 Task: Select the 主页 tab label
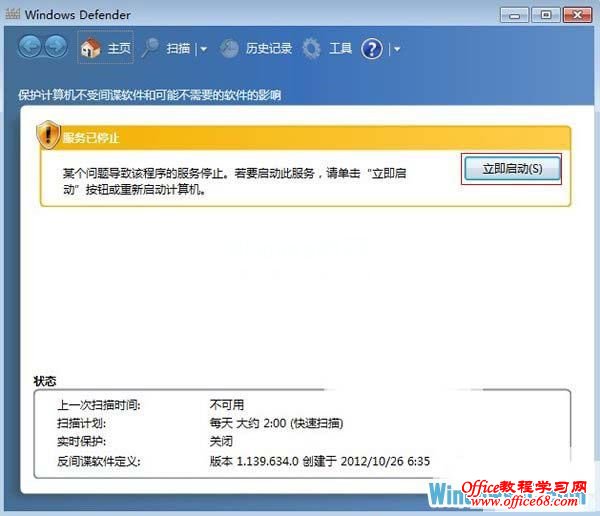click(119, 48)
